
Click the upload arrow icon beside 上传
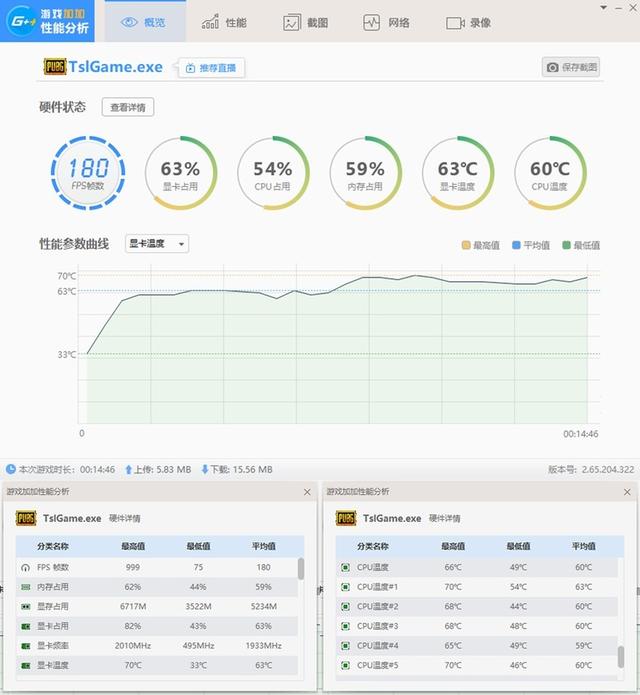(129, 469)
